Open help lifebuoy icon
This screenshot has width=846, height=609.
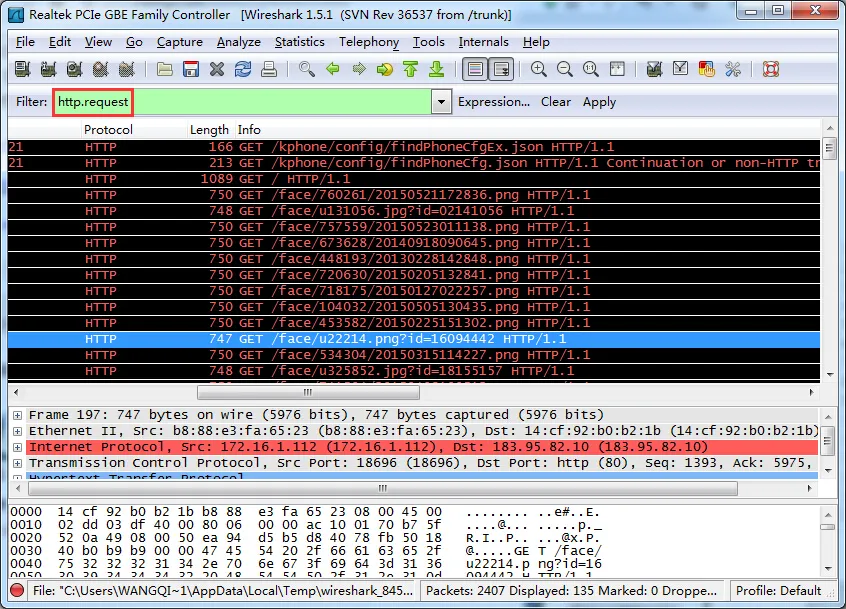(x=771, y=69)
